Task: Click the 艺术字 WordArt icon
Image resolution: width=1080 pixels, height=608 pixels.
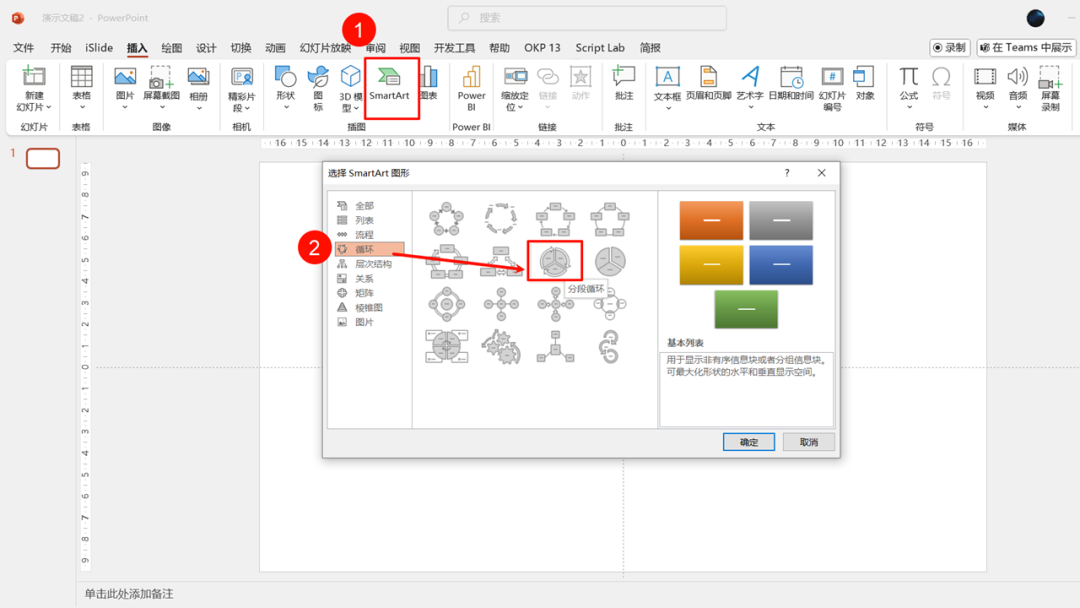Action: pos(750,76)
